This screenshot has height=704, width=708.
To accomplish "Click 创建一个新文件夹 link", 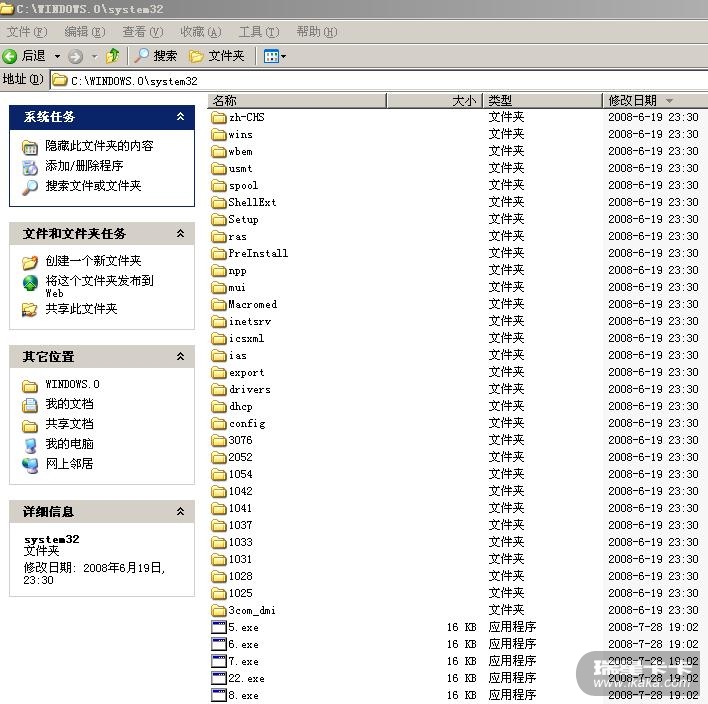I will coord(93,261).
